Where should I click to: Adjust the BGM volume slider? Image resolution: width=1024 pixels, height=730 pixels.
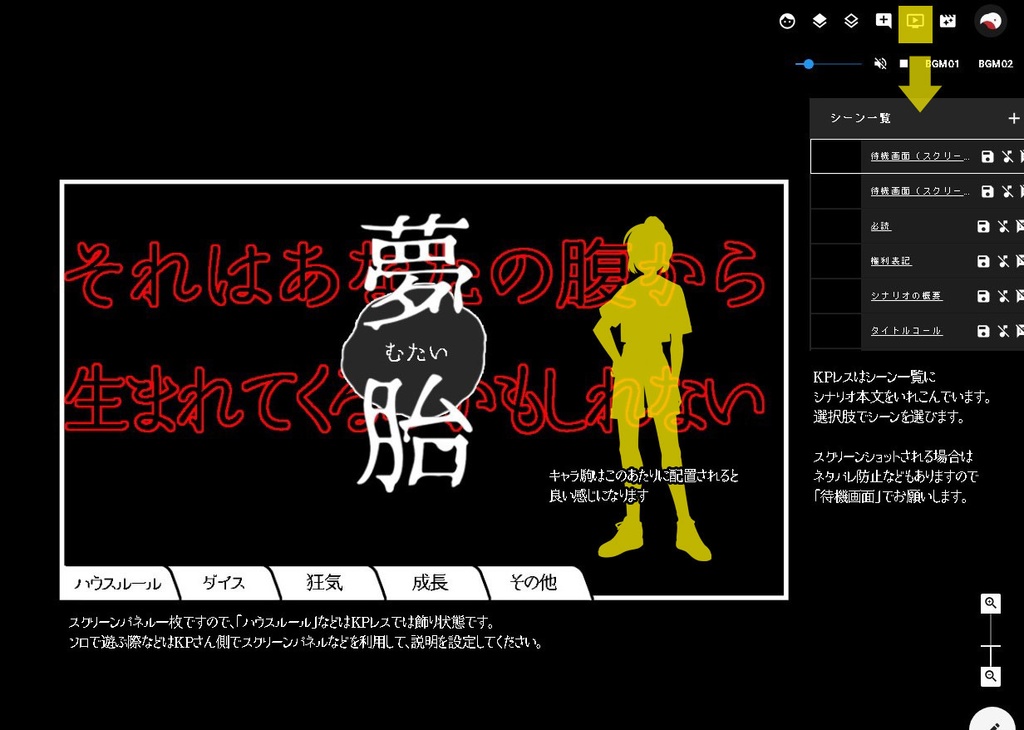tap(828, 64)
